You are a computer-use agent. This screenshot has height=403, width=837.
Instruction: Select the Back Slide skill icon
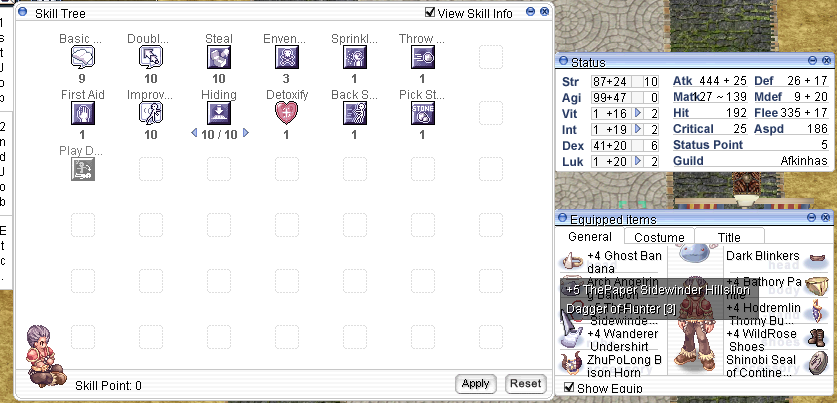tap(354, 113)
